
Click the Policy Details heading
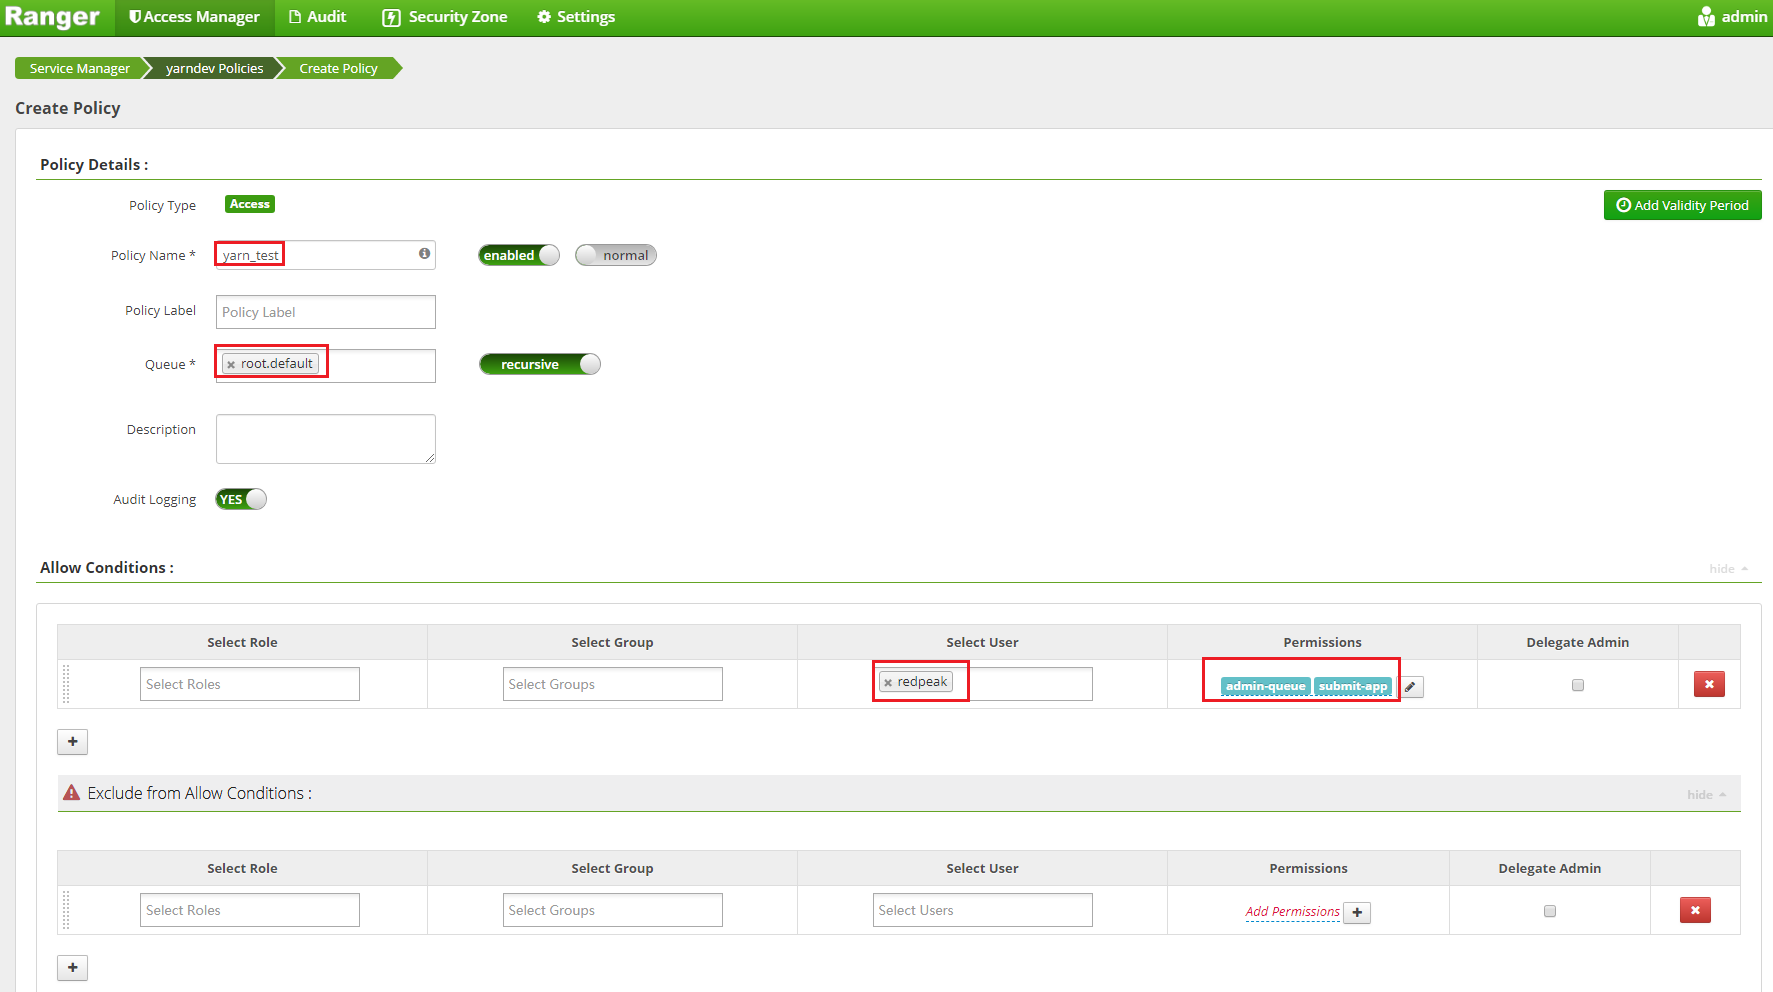94,165
